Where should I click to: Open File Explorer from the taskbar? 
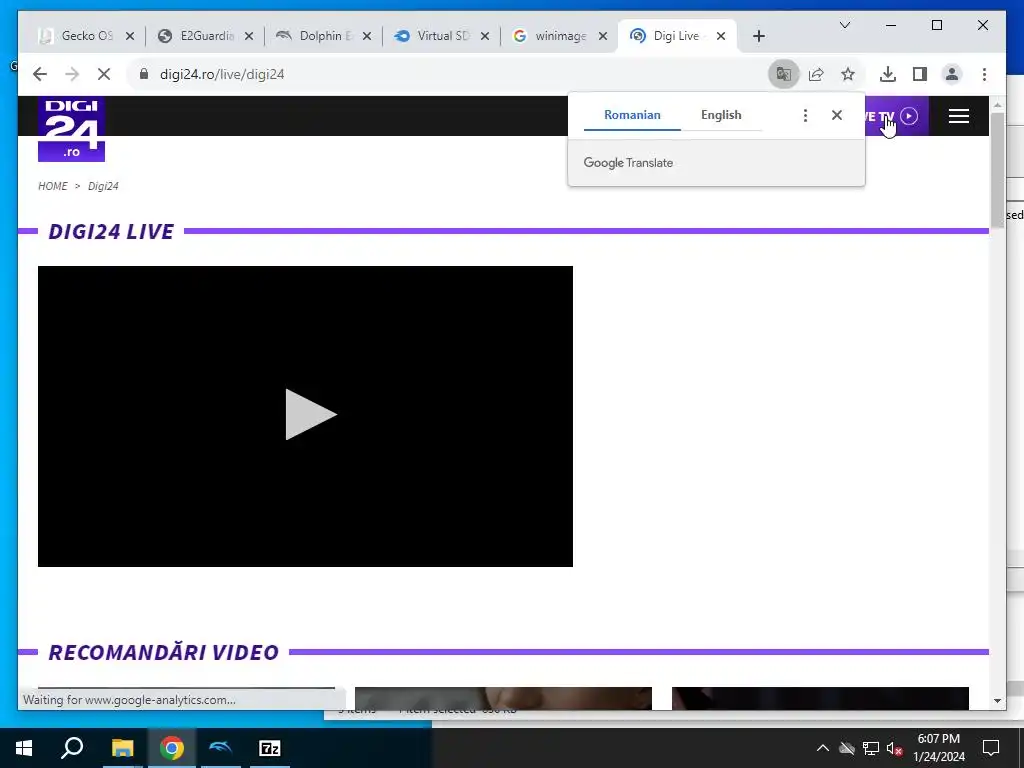122,748
